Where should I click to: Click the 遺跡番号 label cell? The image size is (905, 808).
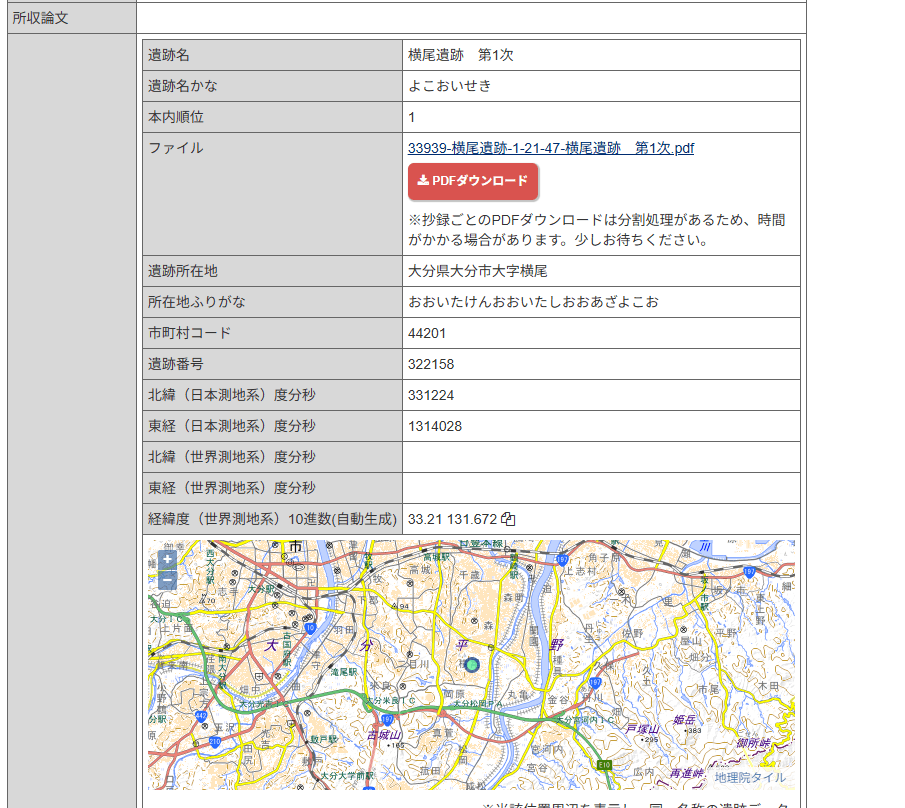272,364
